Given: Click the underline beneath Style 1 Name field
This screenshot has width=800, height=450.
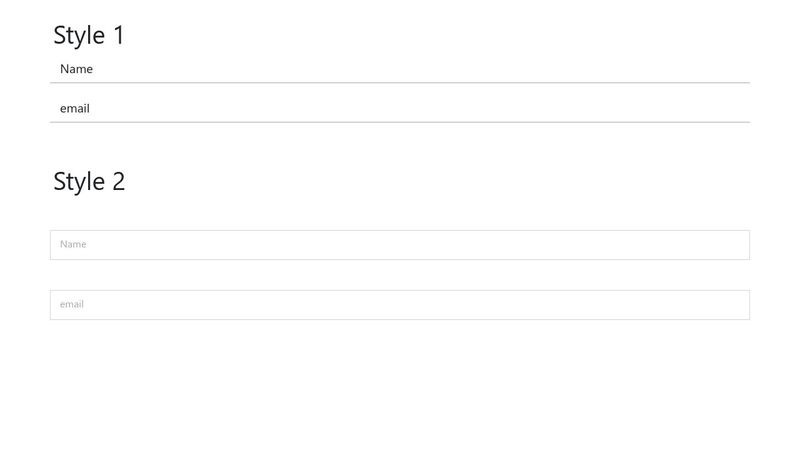Looking at the screenshot, I should [x=400, y=83].
